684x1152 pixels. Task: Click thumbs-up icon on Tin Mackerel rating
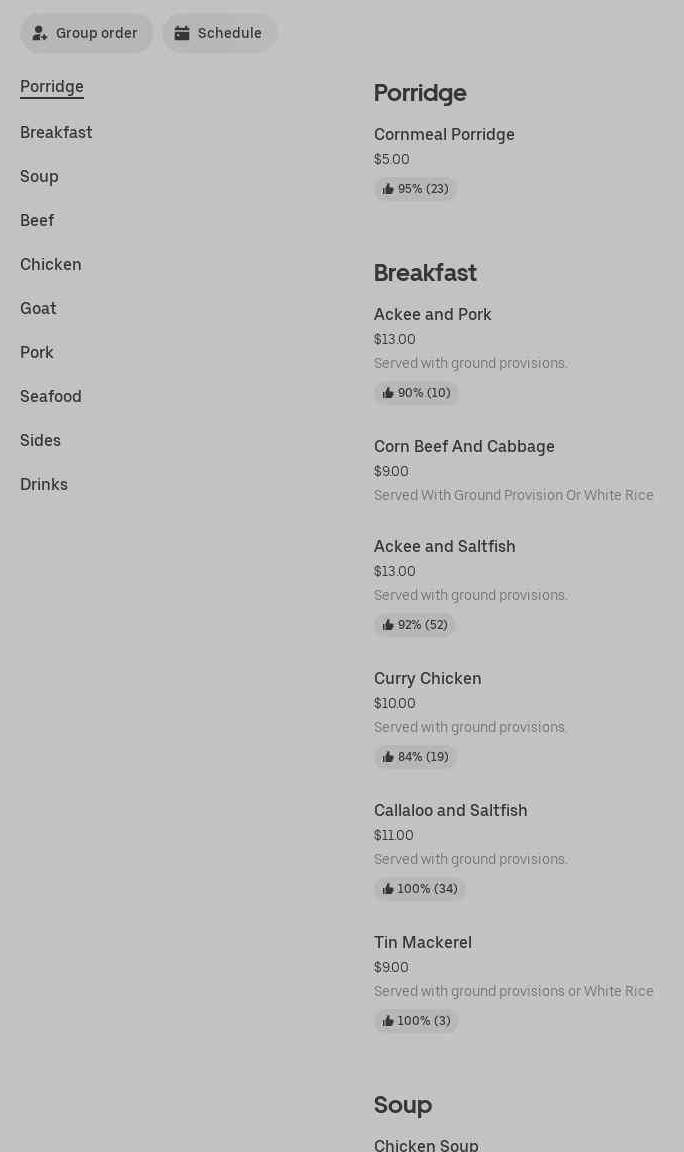tap(388, 1021)
